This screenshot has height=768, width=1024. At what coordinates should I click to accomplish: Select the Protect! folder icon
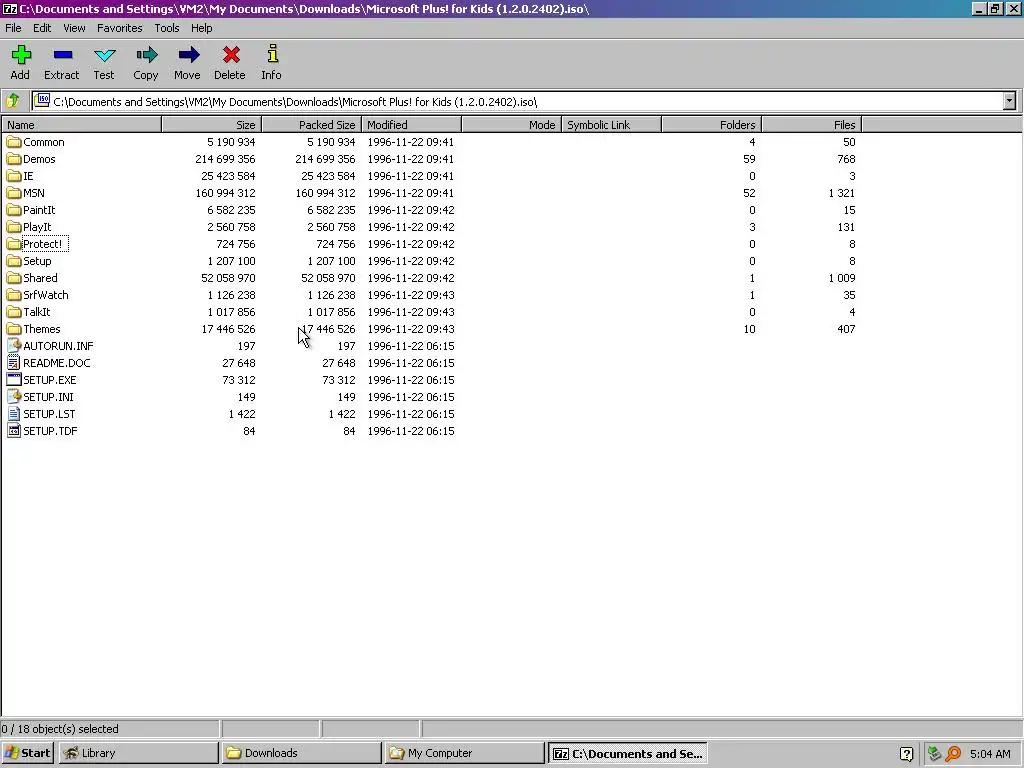pyautogui.click(x=14, y=244)
